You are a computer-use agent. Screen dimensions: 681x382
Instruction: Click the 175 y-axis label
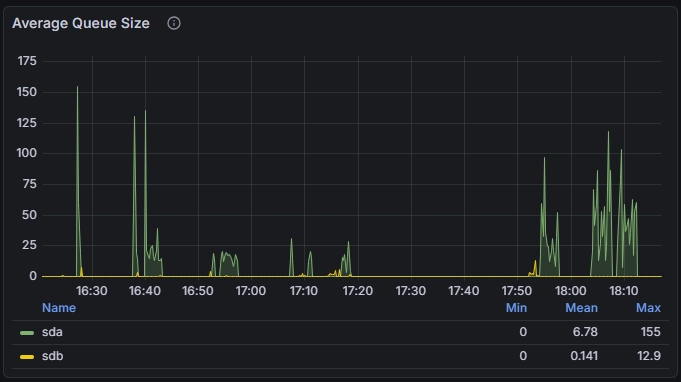pos(27,61)
